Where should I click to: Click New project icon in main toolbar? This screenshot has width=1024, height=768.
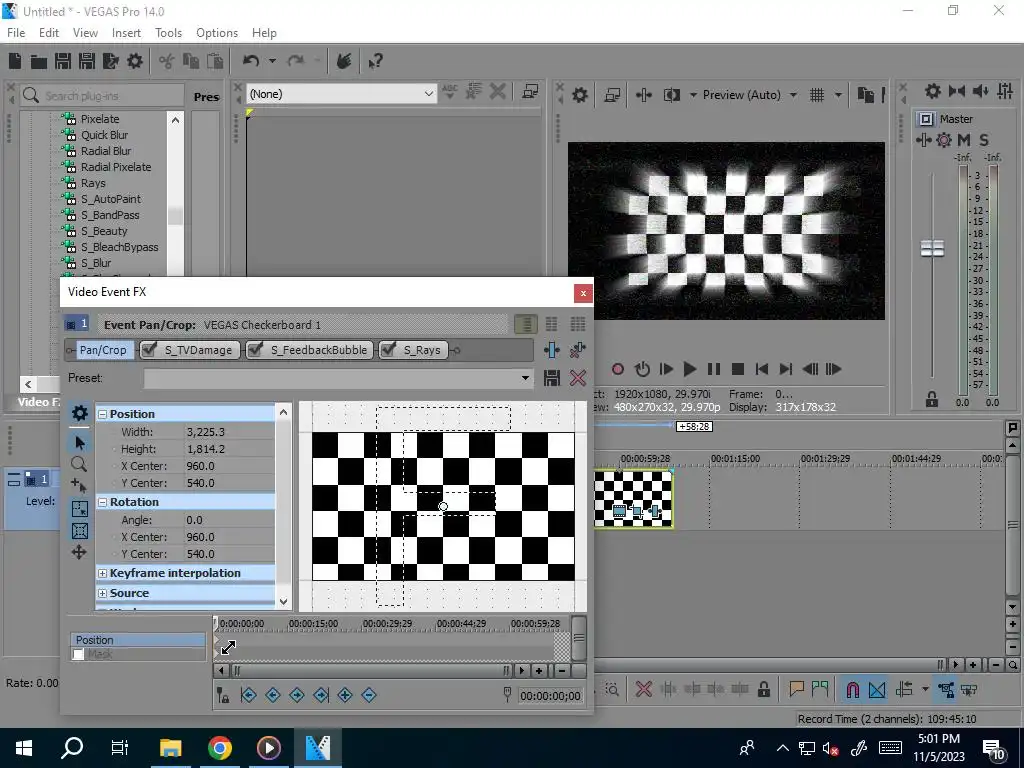(x=15, y=61)
